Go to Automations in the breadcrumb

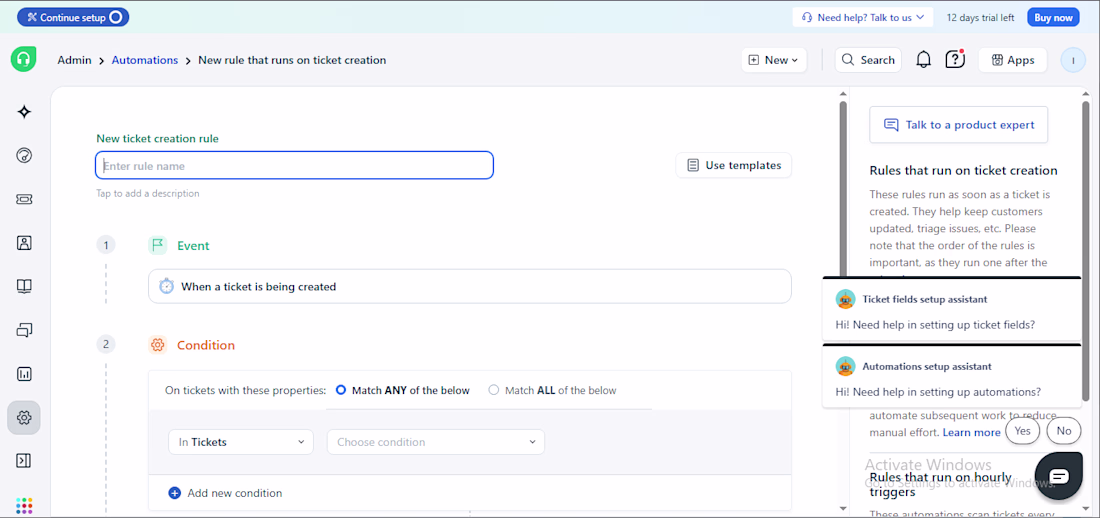point(145,60)
